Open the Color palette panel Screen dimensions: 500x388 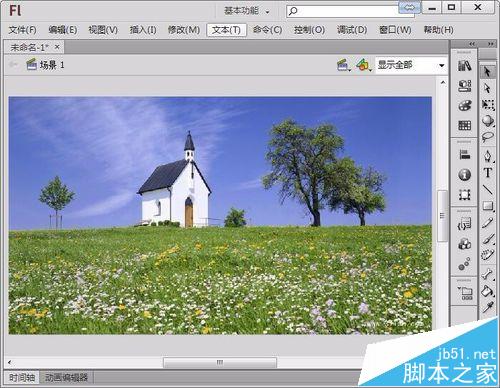[464, 106]
